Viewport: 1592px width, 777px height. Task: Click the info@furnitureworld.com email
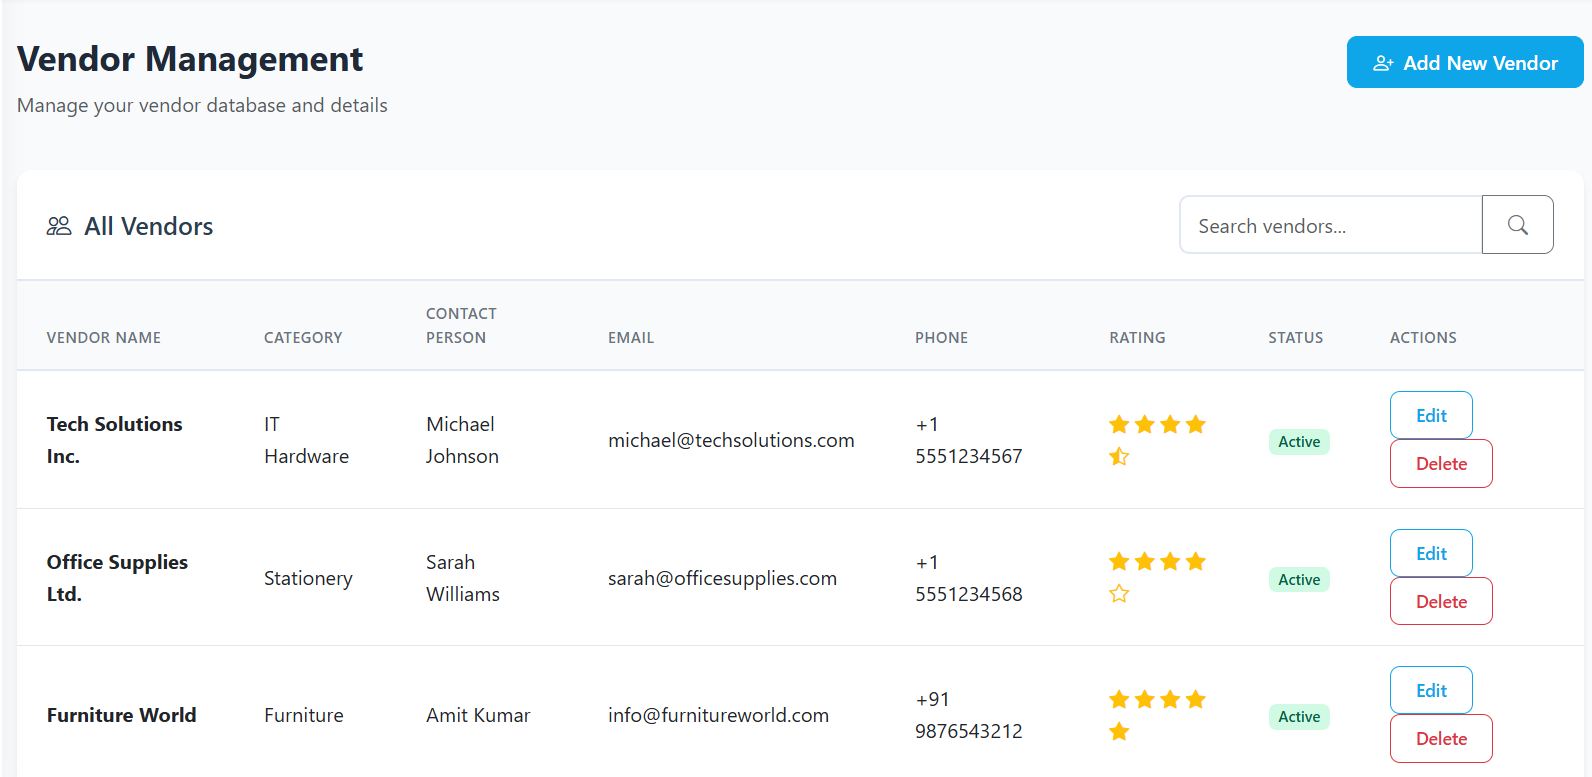click(718, 715)
